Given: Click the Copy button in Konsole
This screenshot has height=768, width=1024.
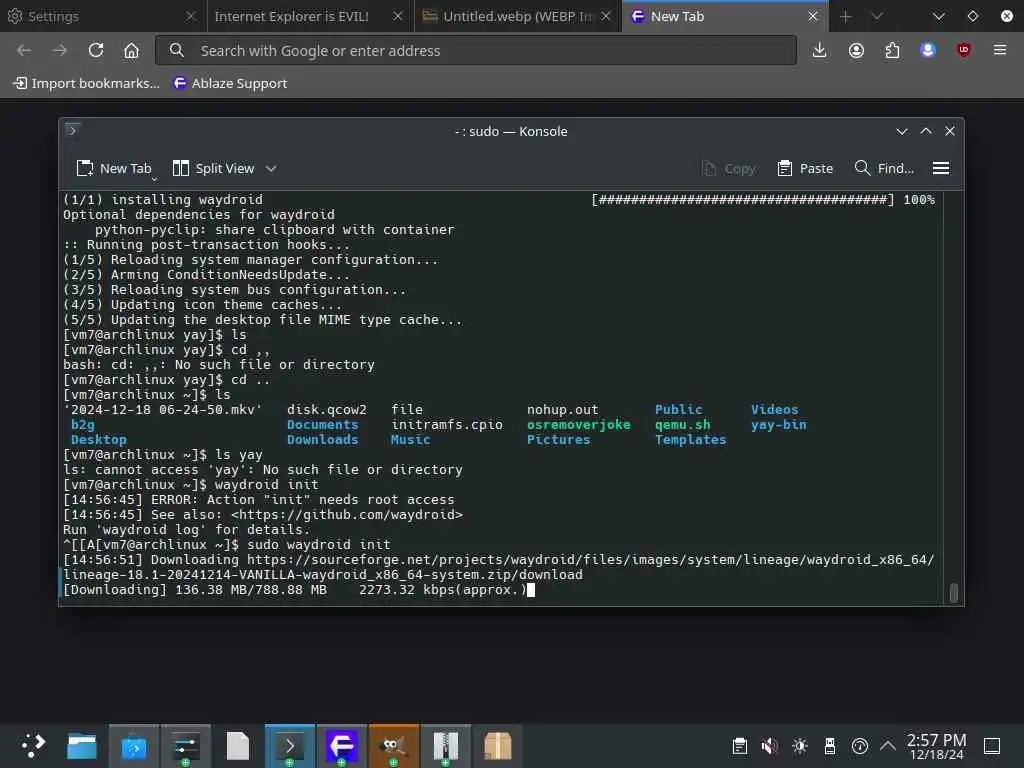Looking at the screenshot, I should (x=729, y=168).
